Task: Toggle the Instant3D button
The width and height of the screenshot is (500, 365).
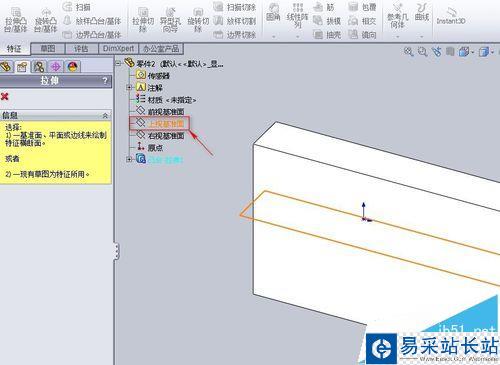Action: point(451,16)
